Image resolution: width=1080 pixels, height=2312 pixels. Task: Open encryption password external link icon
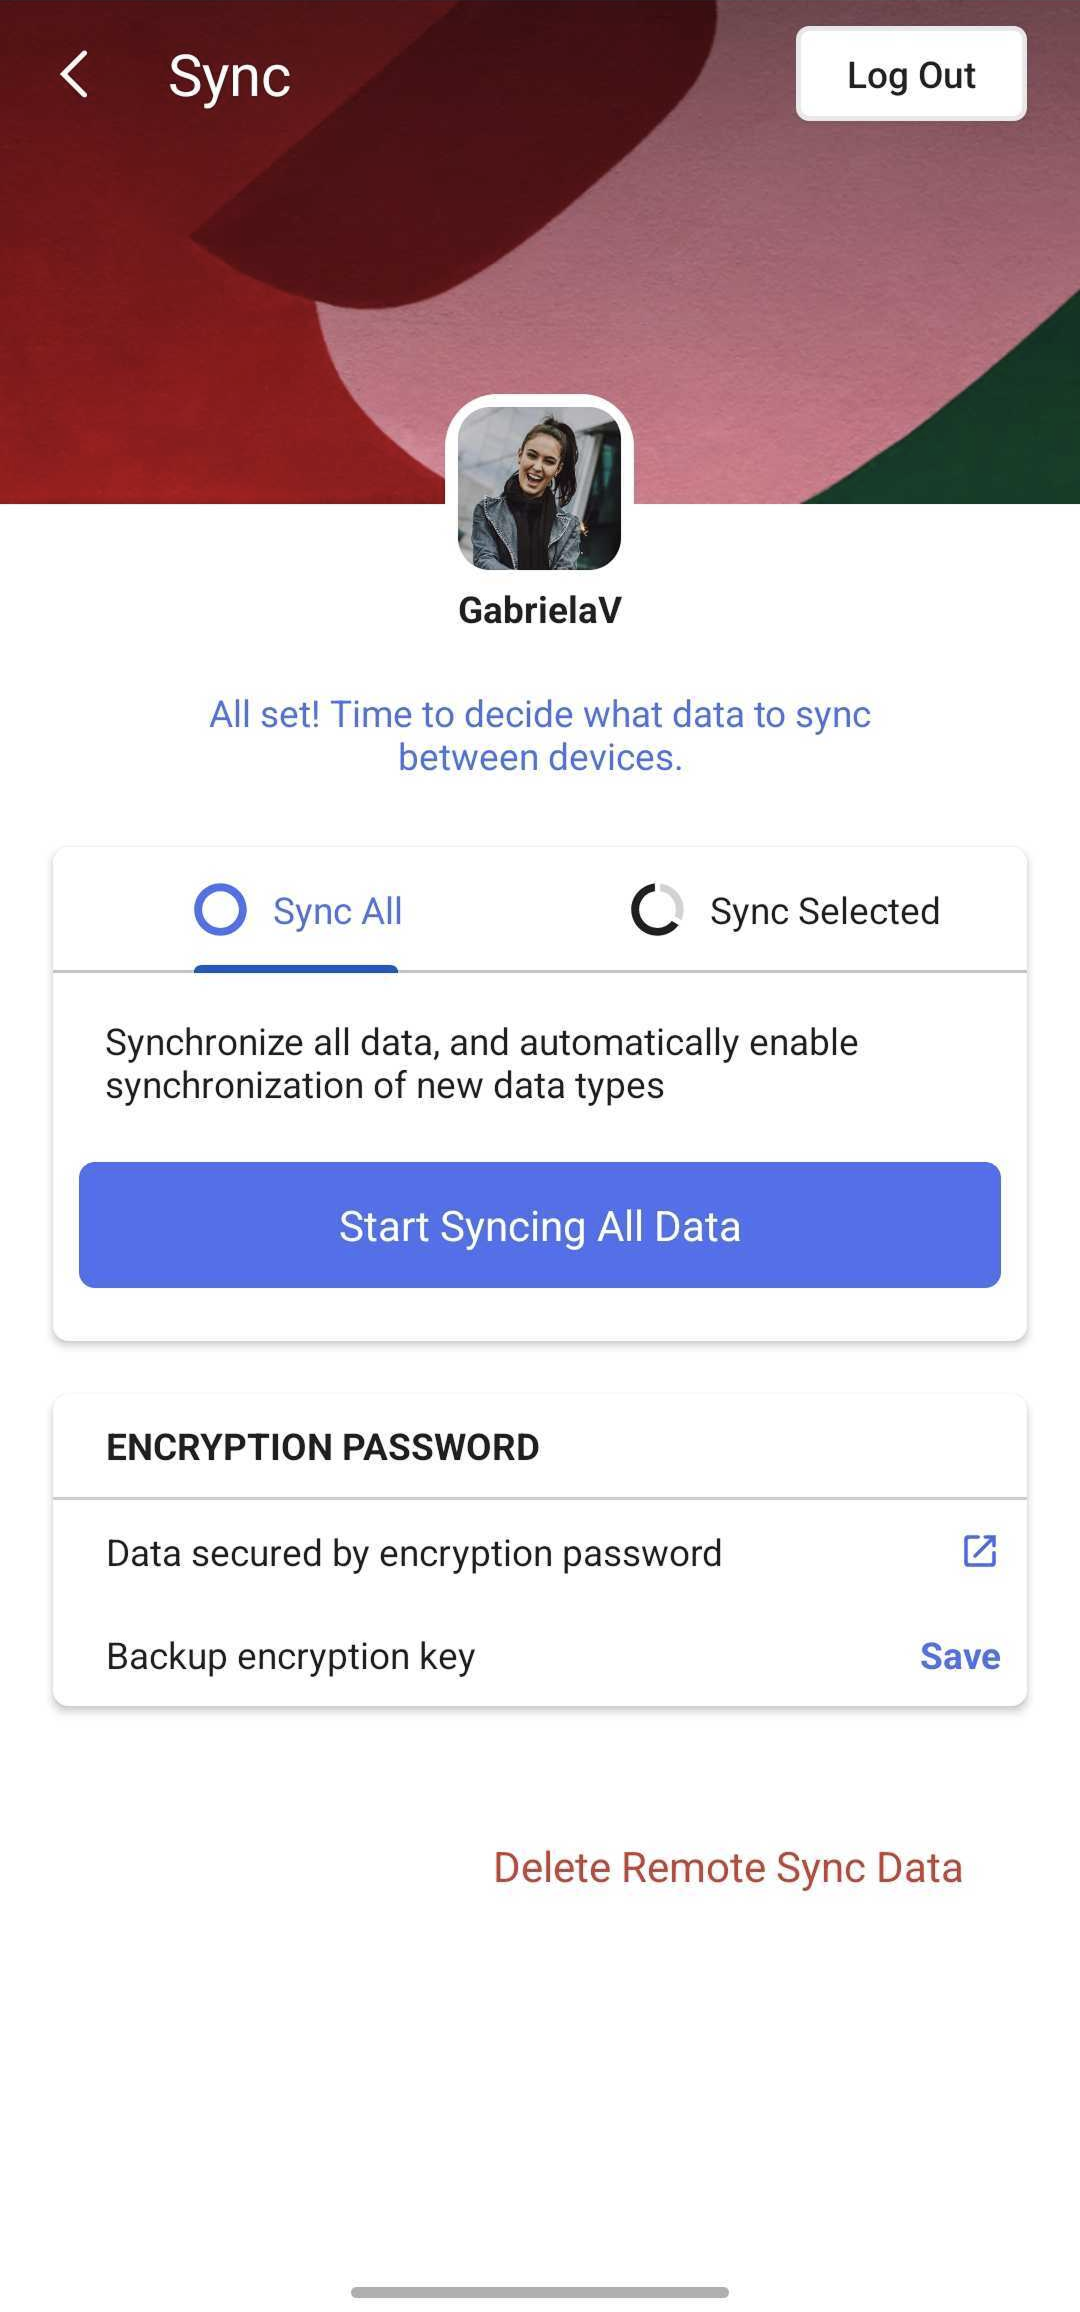pyautogui.click(x=979, y=1551)
